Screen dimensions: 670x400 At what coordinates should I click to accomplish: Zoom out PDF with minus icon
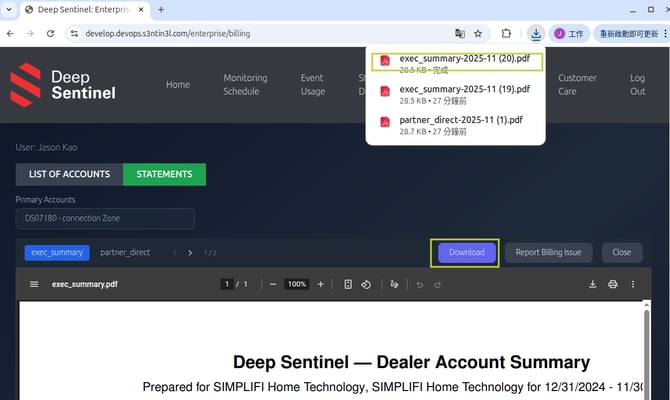[x=273, y=284]
